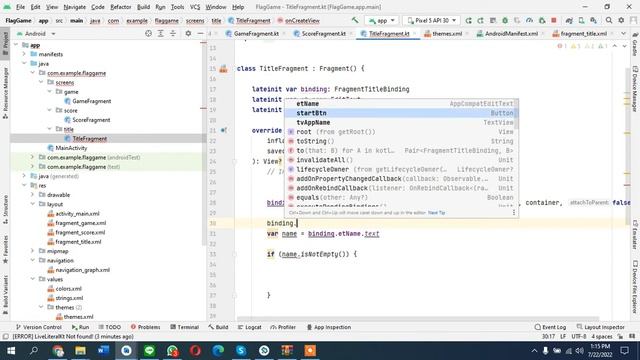Collapse the navigation folder
The image size is (640, 360).
click(x=32, y=260)
